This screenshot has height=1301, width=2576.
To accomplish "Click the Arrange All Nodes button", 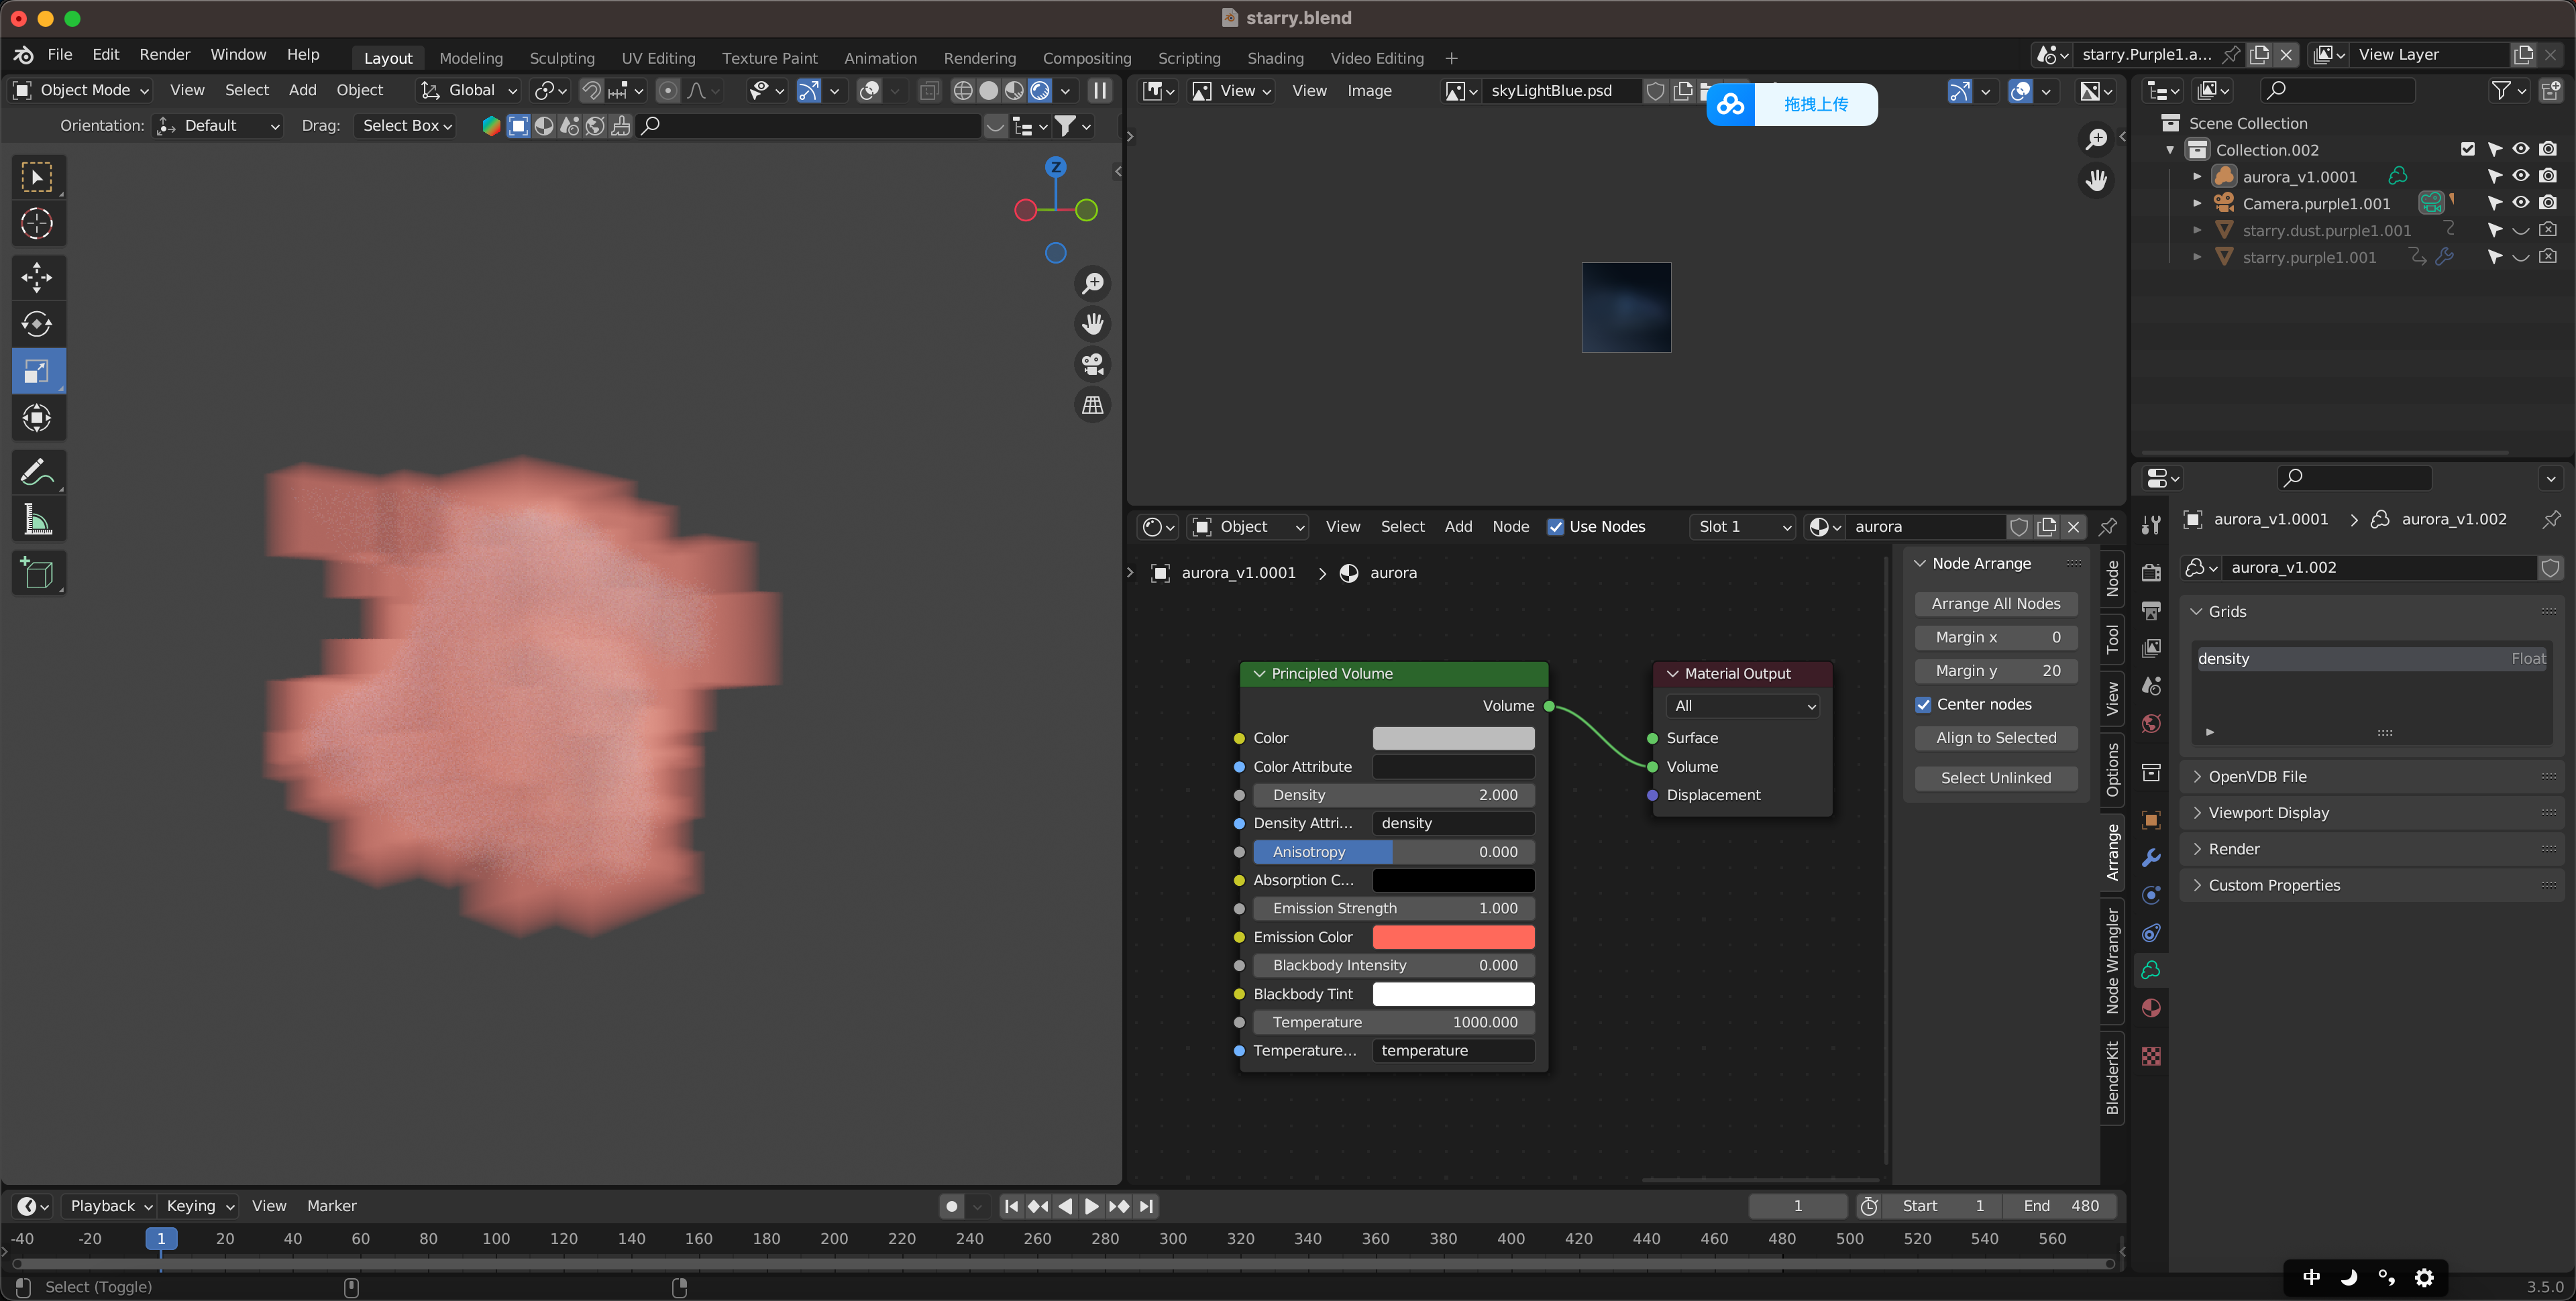I will coord(1996,604).
